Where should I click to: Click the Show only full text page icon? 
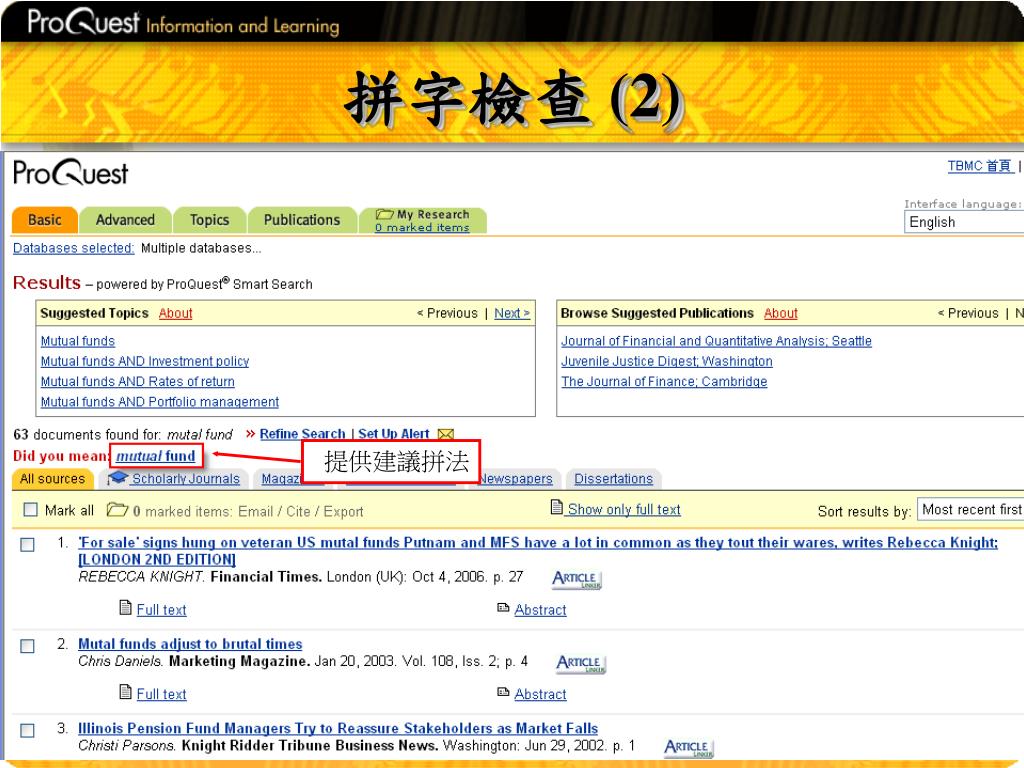click(556, 507)
